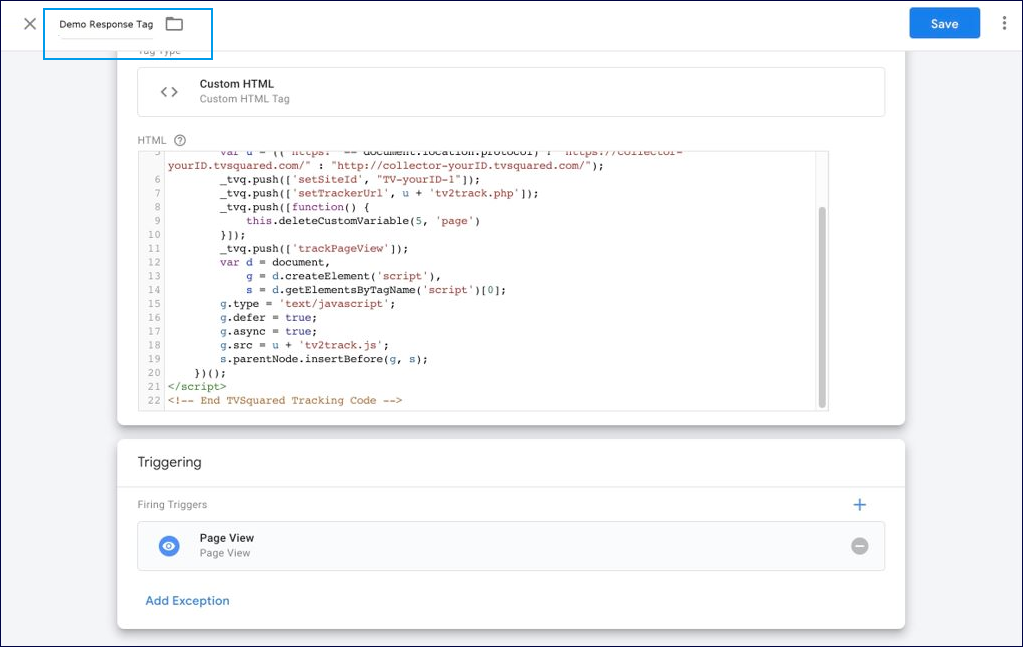The width and height of the screenshot is (1023, 647).
Task: Select the Custom HTML tag type card
Action: 510,92
